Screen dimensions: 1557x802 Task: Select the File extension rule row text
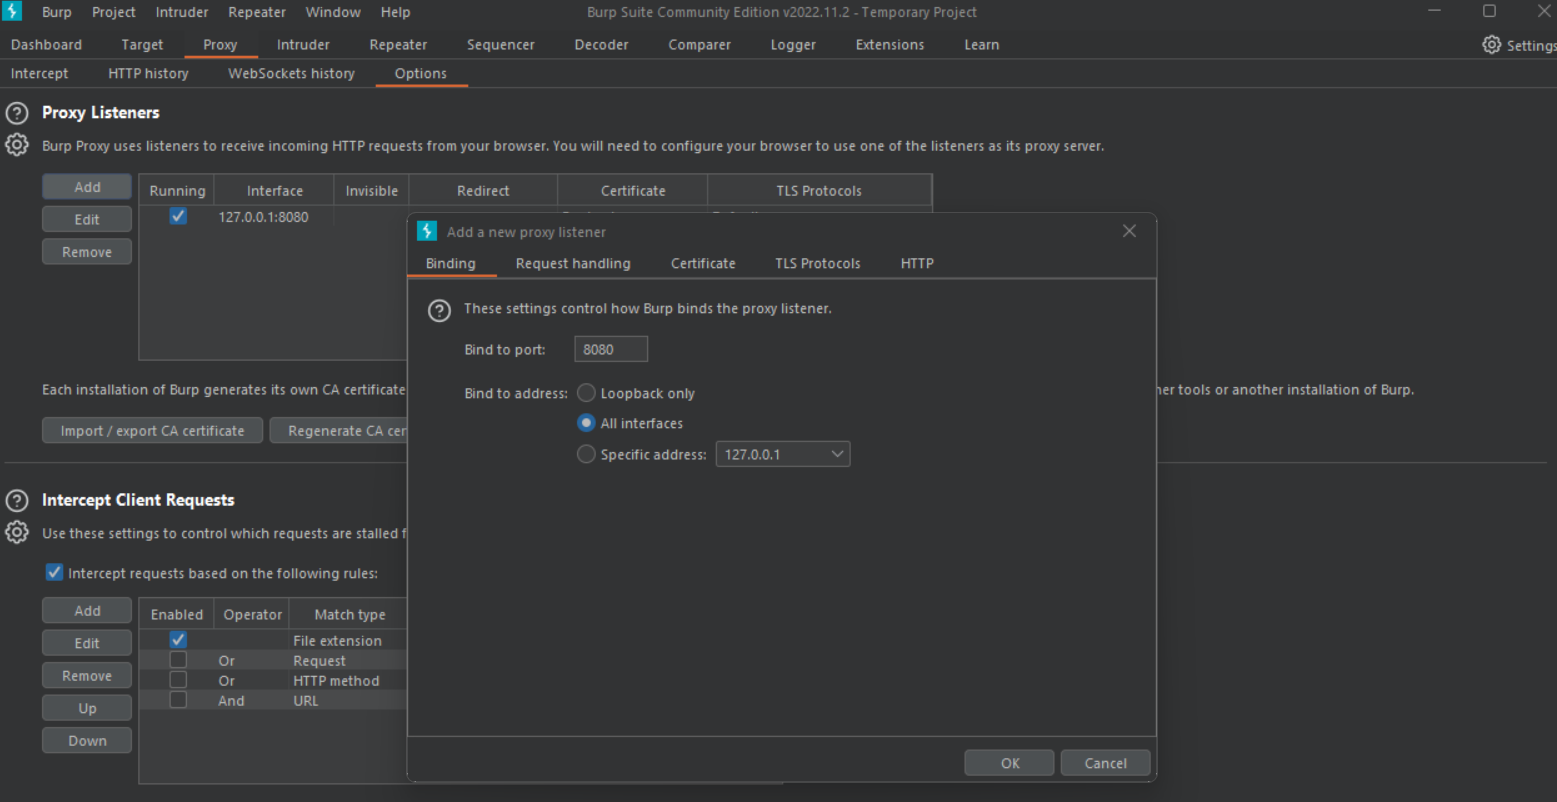pyautogui.click(x=337, y=641)
